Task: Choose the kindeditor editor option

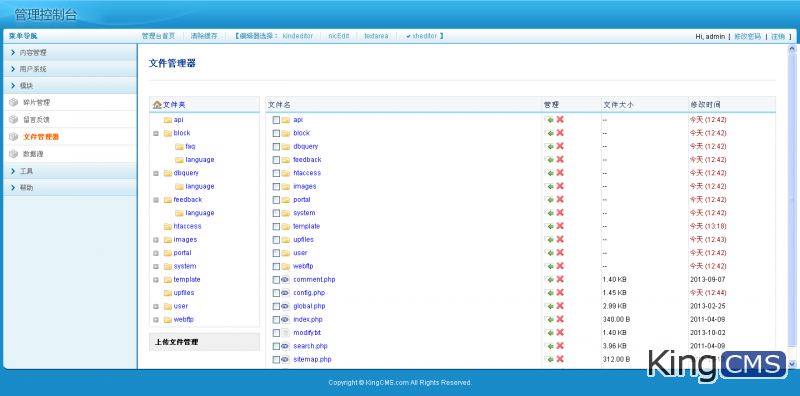Action: tap(297, 36)
